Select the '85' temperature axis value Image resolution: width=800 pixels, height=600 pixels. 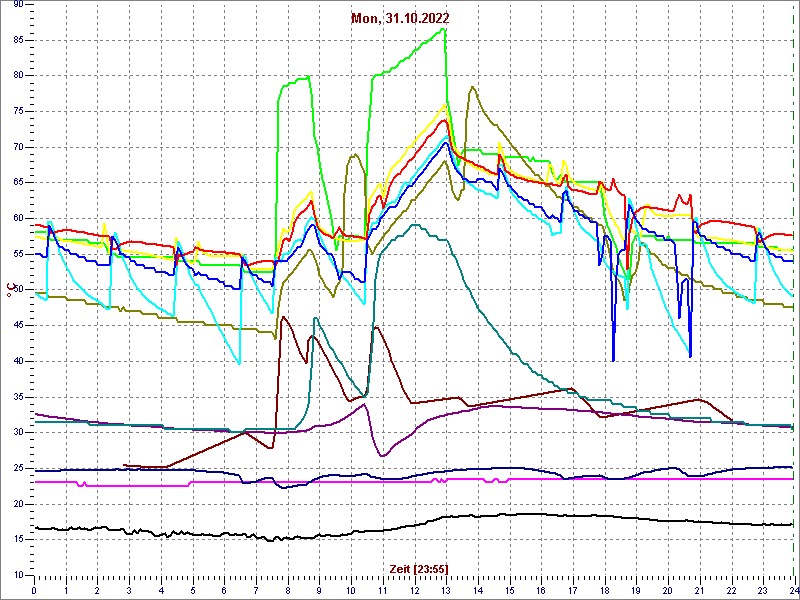click(18, 40)
